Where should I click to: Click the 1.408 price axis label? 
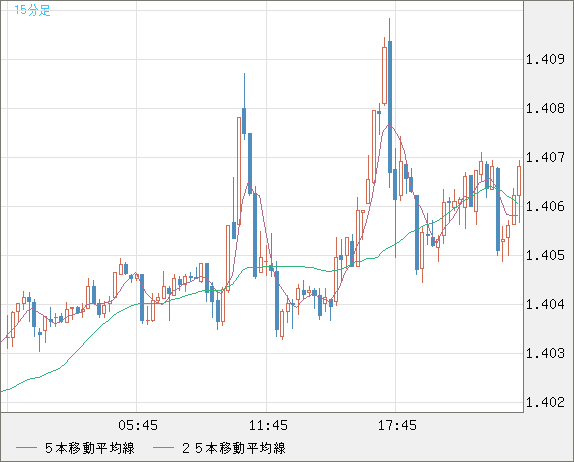tap(545, 108)
